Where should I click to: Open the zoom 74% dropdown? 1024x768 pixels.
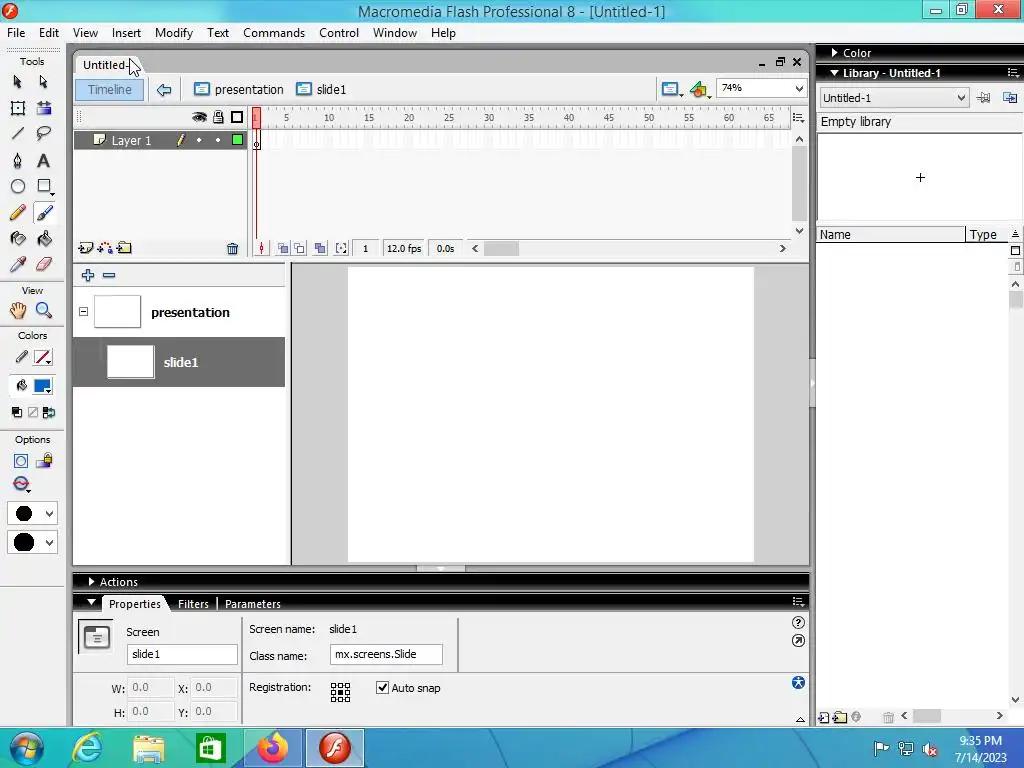799,88
